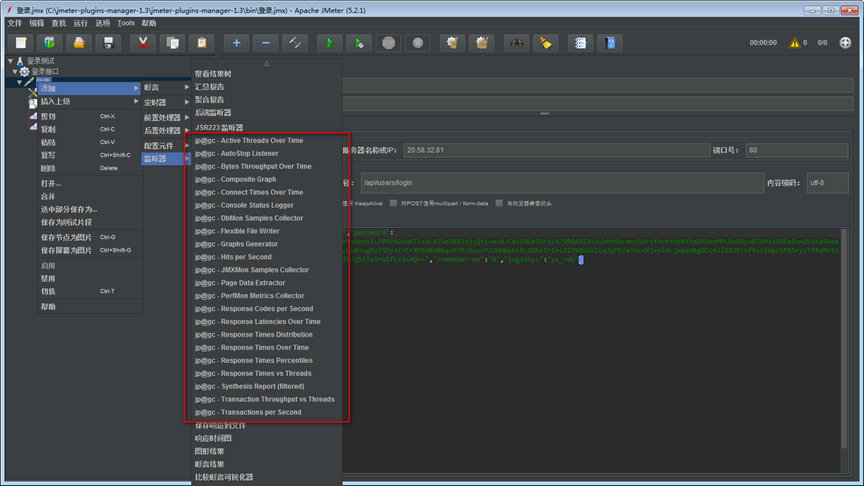Image resolution: width=864 pixels, height=486 pixels.
Task: Click the New test plan toolbar icon
Action: pyautogui.click(x=21, y=43)
